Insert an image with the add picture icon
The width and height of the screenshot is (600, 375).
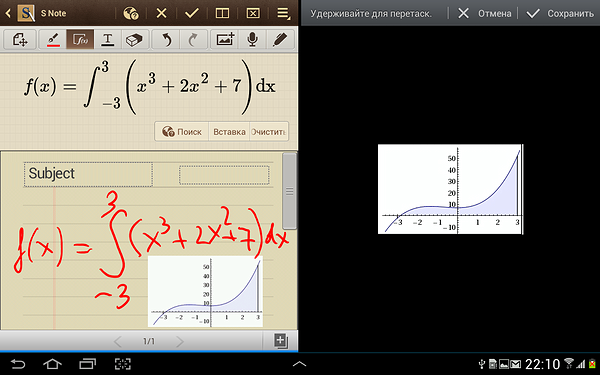[225, 39]
